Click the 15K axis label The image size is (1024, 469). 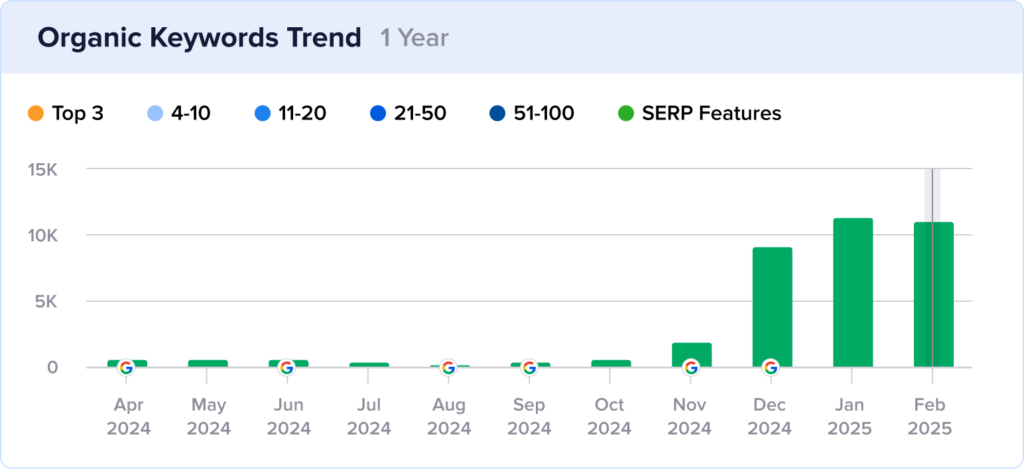click(x=44, y=169)
